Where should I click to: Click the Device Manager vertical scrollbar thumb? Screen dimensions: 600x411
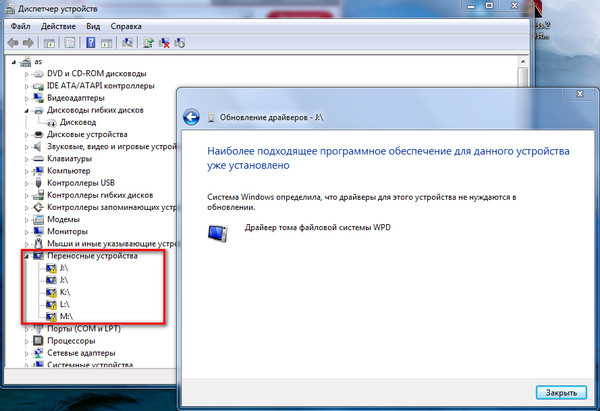(x=523, y=77)
